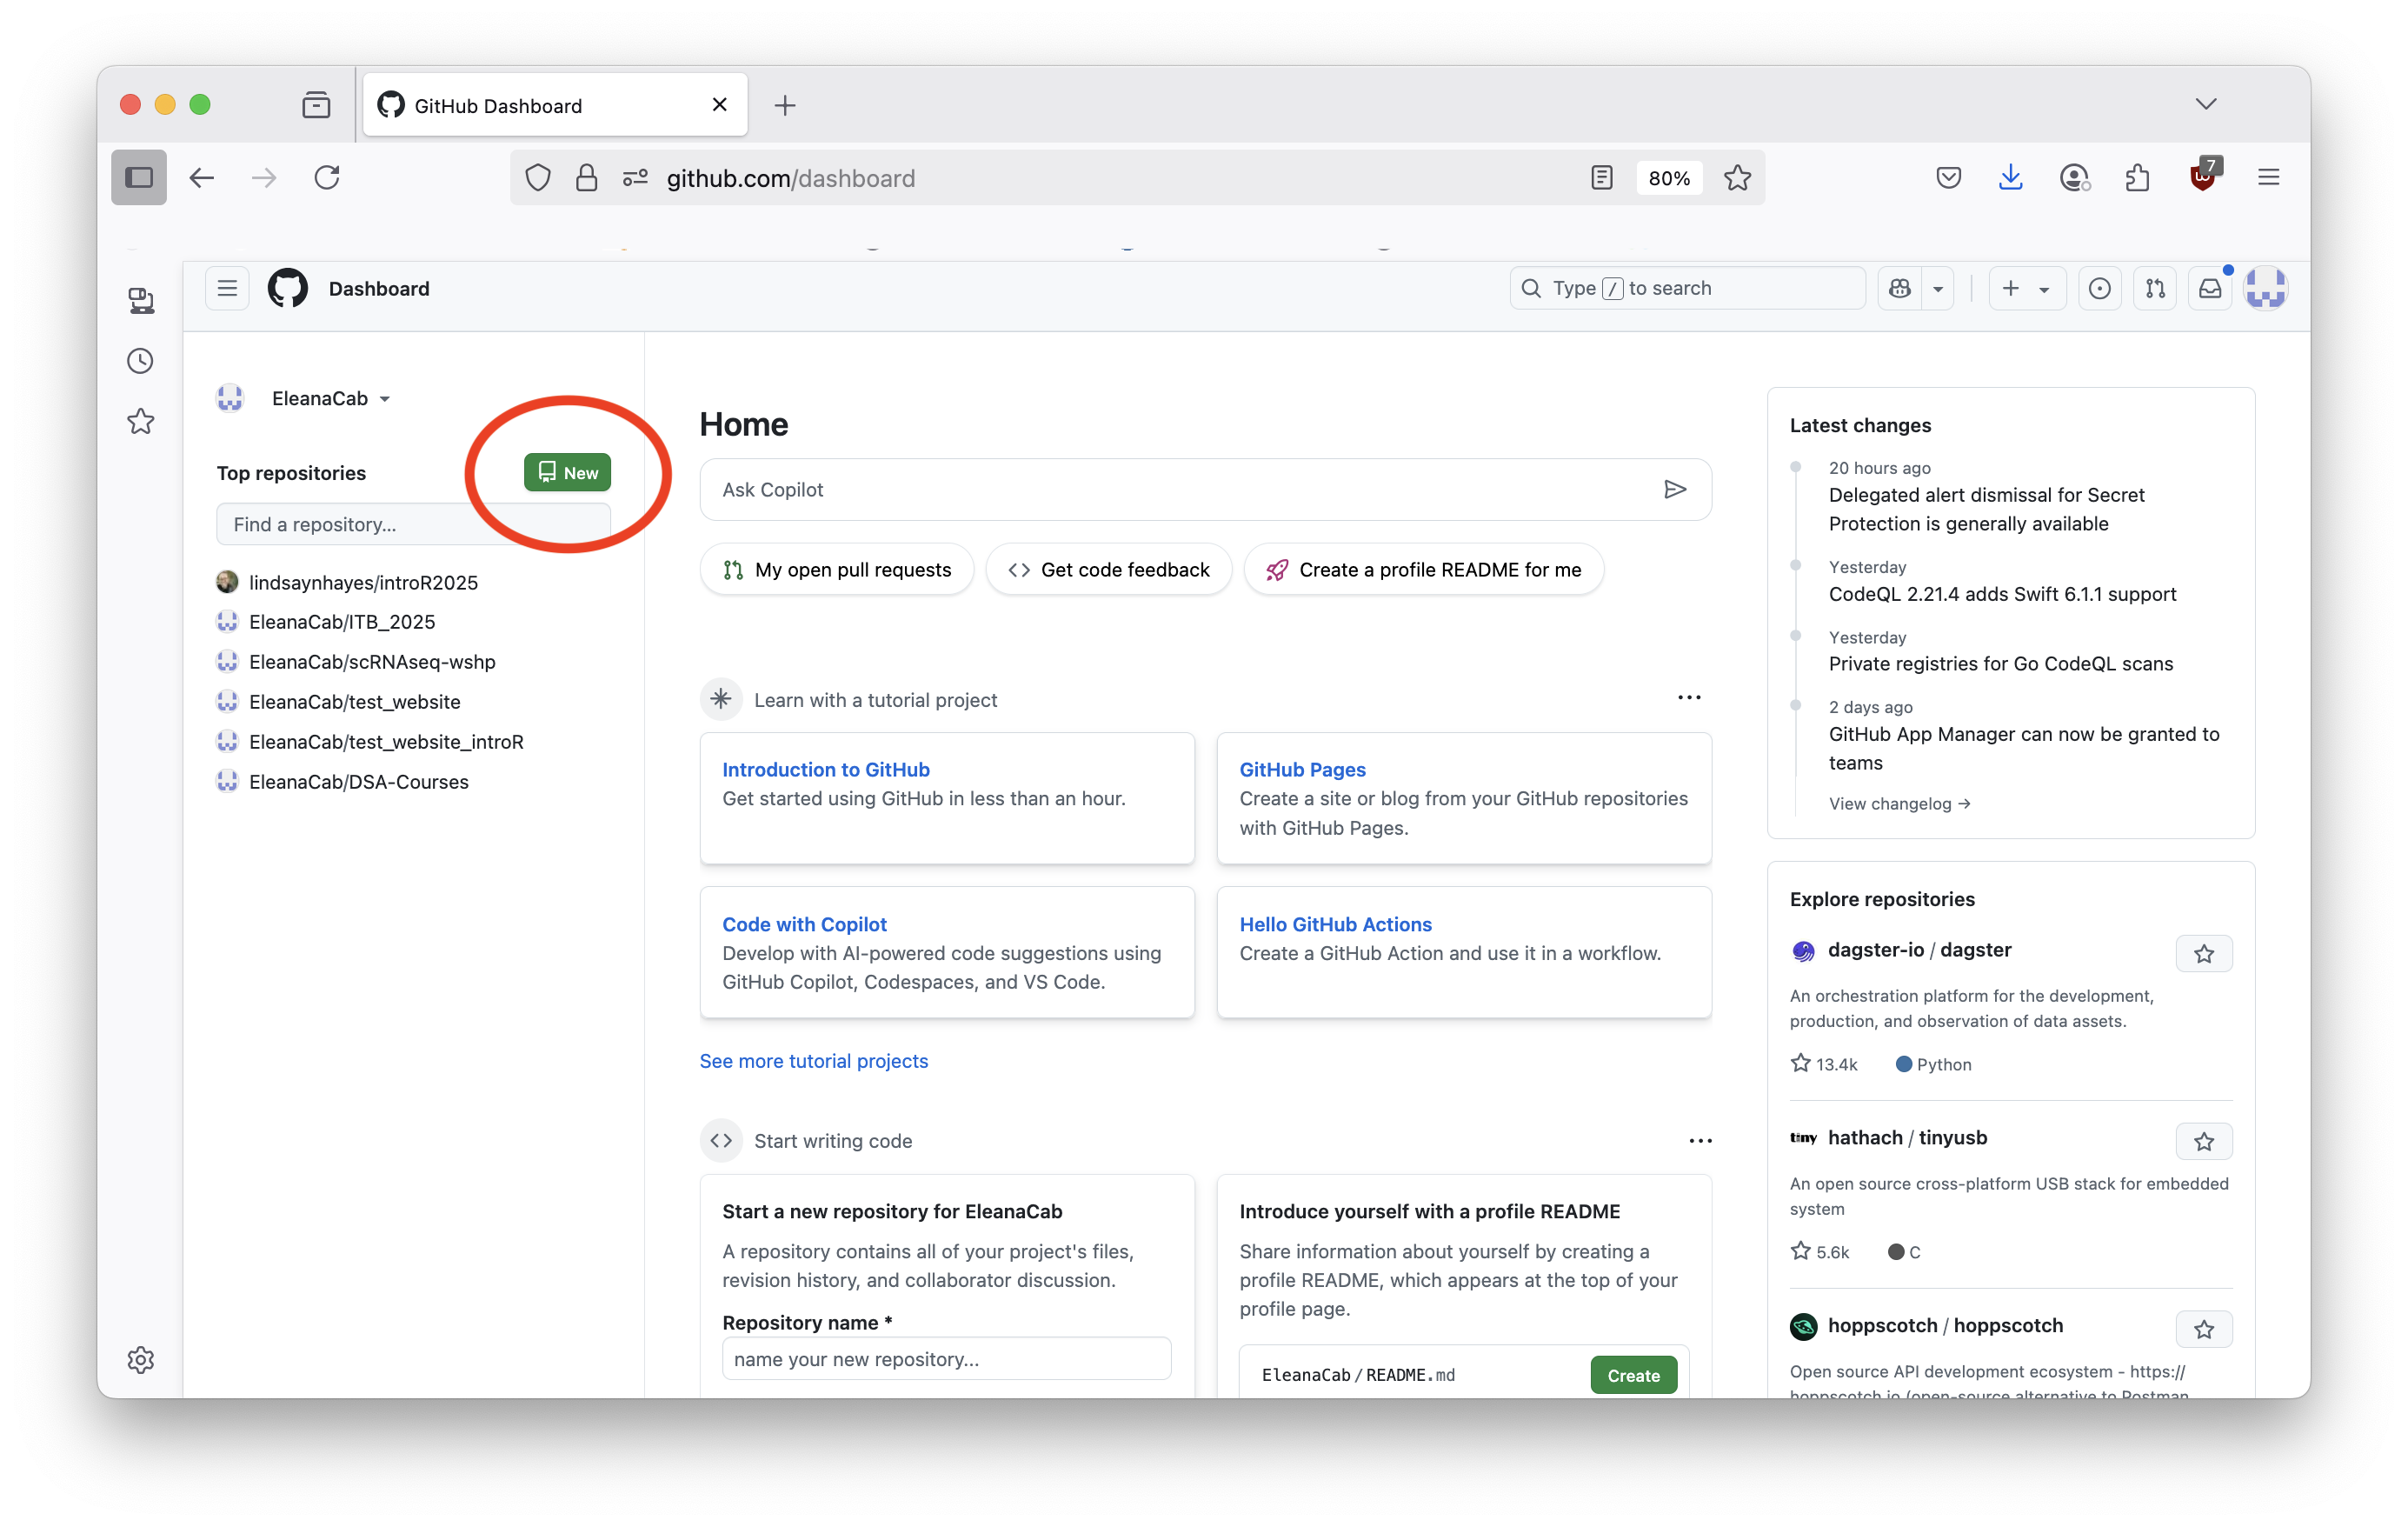Viewport: 2408px width, 1527px height.
Task: Click the green New repository button
Action: point(567,473)
